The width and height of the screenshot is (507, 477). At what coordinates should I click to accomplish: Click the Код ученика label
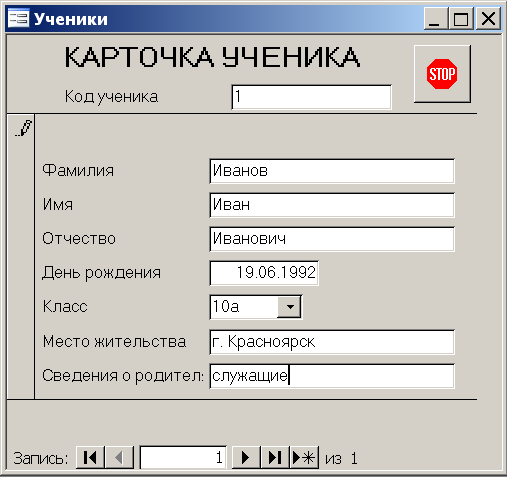[x=111, y=97]
